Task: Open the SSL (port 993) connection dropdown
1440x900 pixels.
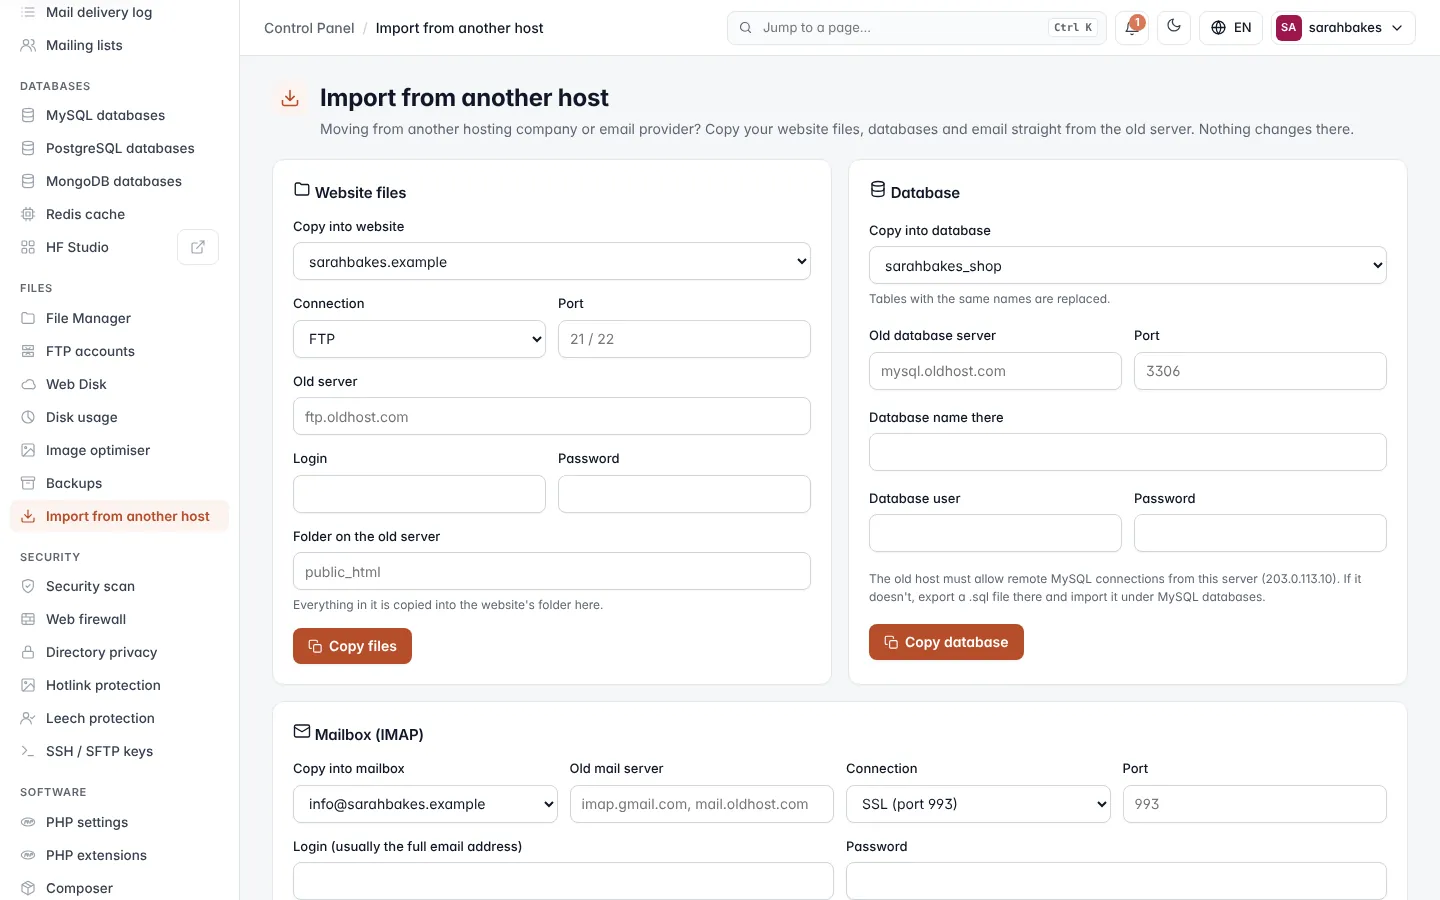Action: (978, 804)
